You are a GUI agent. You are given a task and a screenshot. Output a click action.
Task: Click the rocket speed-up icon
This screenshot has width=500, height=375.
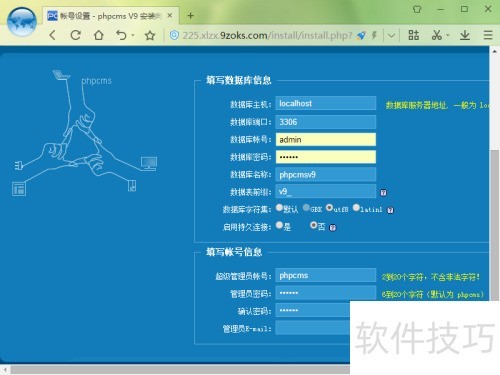coord(361,35)
